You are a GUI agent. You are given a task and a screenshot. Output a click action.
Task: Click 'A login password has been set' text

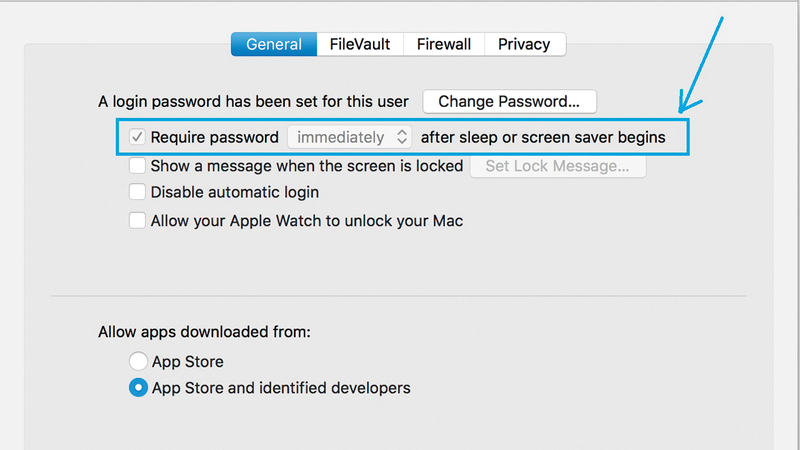coord(255,101)
